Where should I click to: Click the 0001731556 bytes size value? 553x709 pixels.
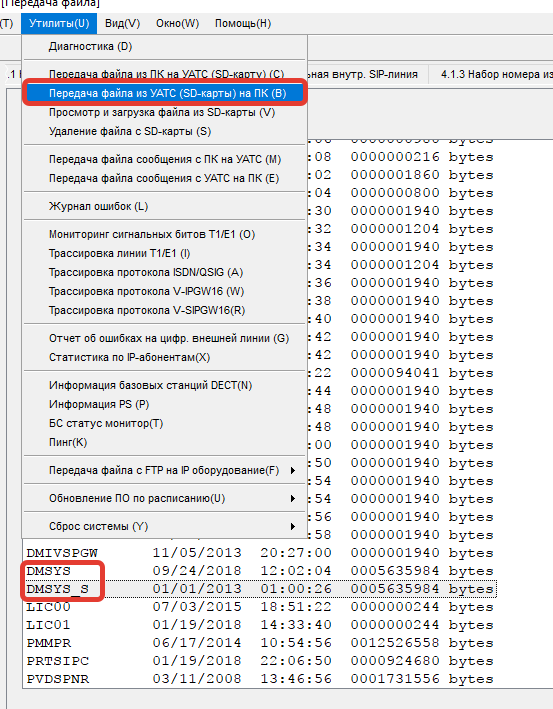[x=422, y=679]
